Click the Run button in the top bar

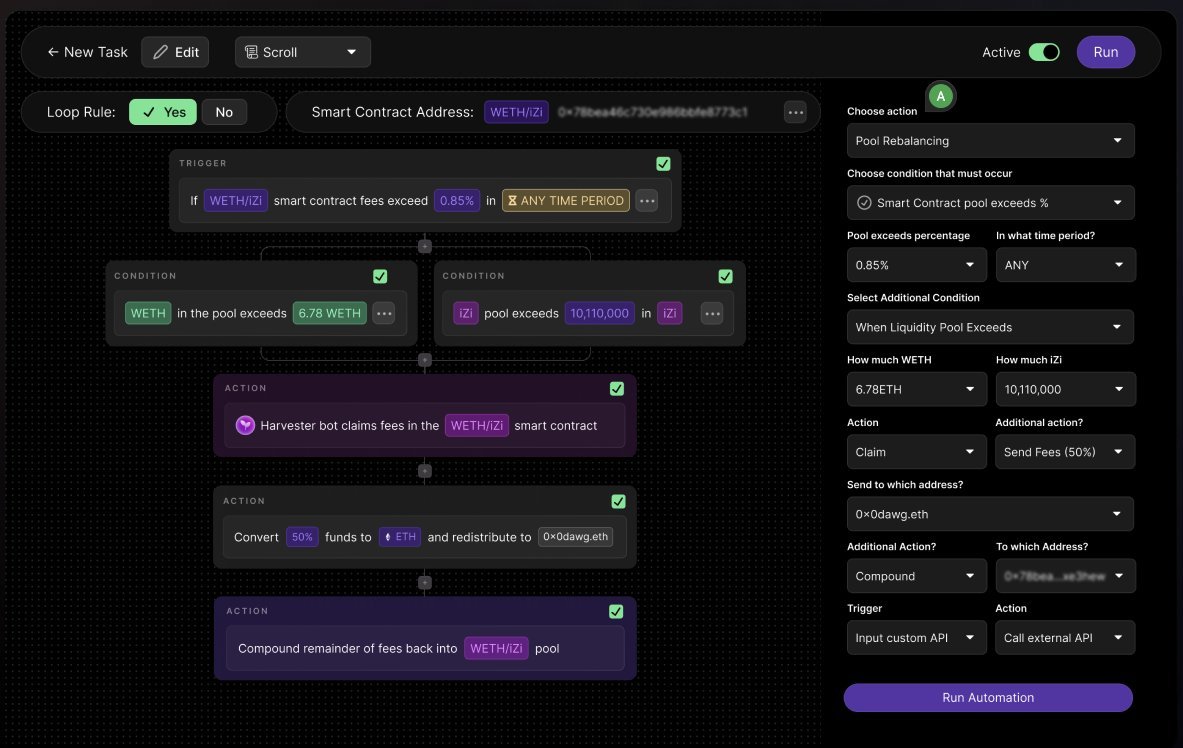click(1105, 51)
